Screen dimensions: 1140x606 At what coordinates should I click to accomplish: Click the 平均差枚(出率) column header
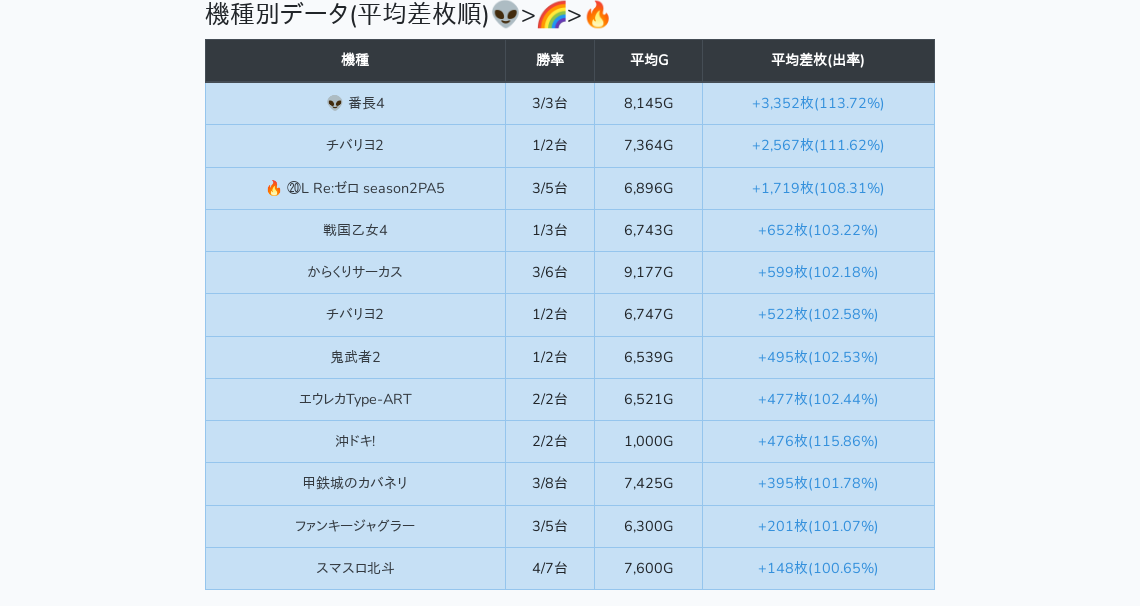pos(817,60)
